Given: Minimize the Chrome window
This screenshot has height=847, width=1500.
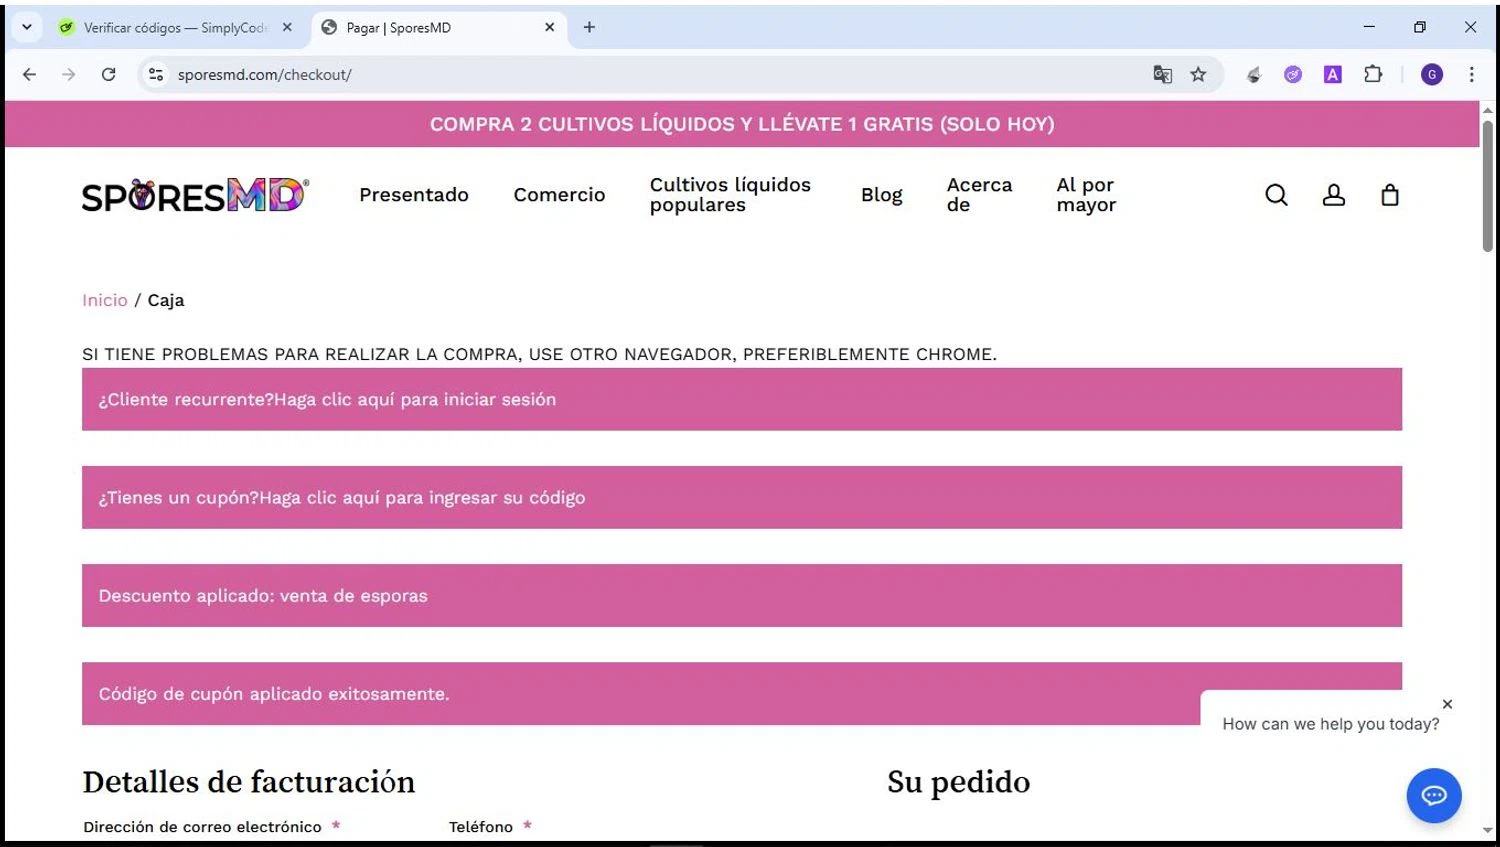Looking at the screenshot, I should [x=1369, y=27].
